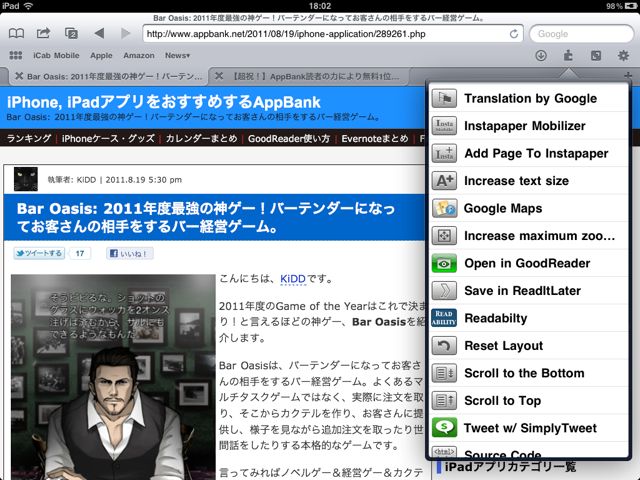The image size is (640, 480).
Task: Tap the share/export icon
Action: 43,33
